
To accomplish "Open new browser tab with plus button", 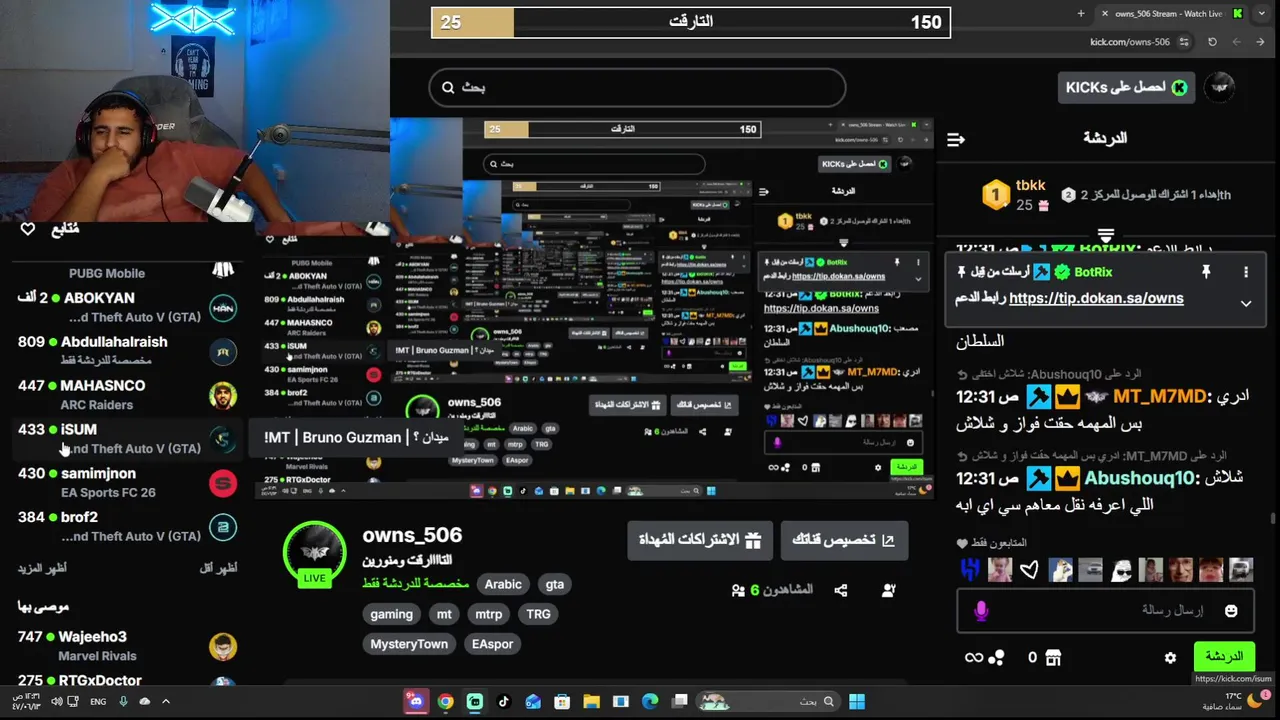I will (1081, 13).
